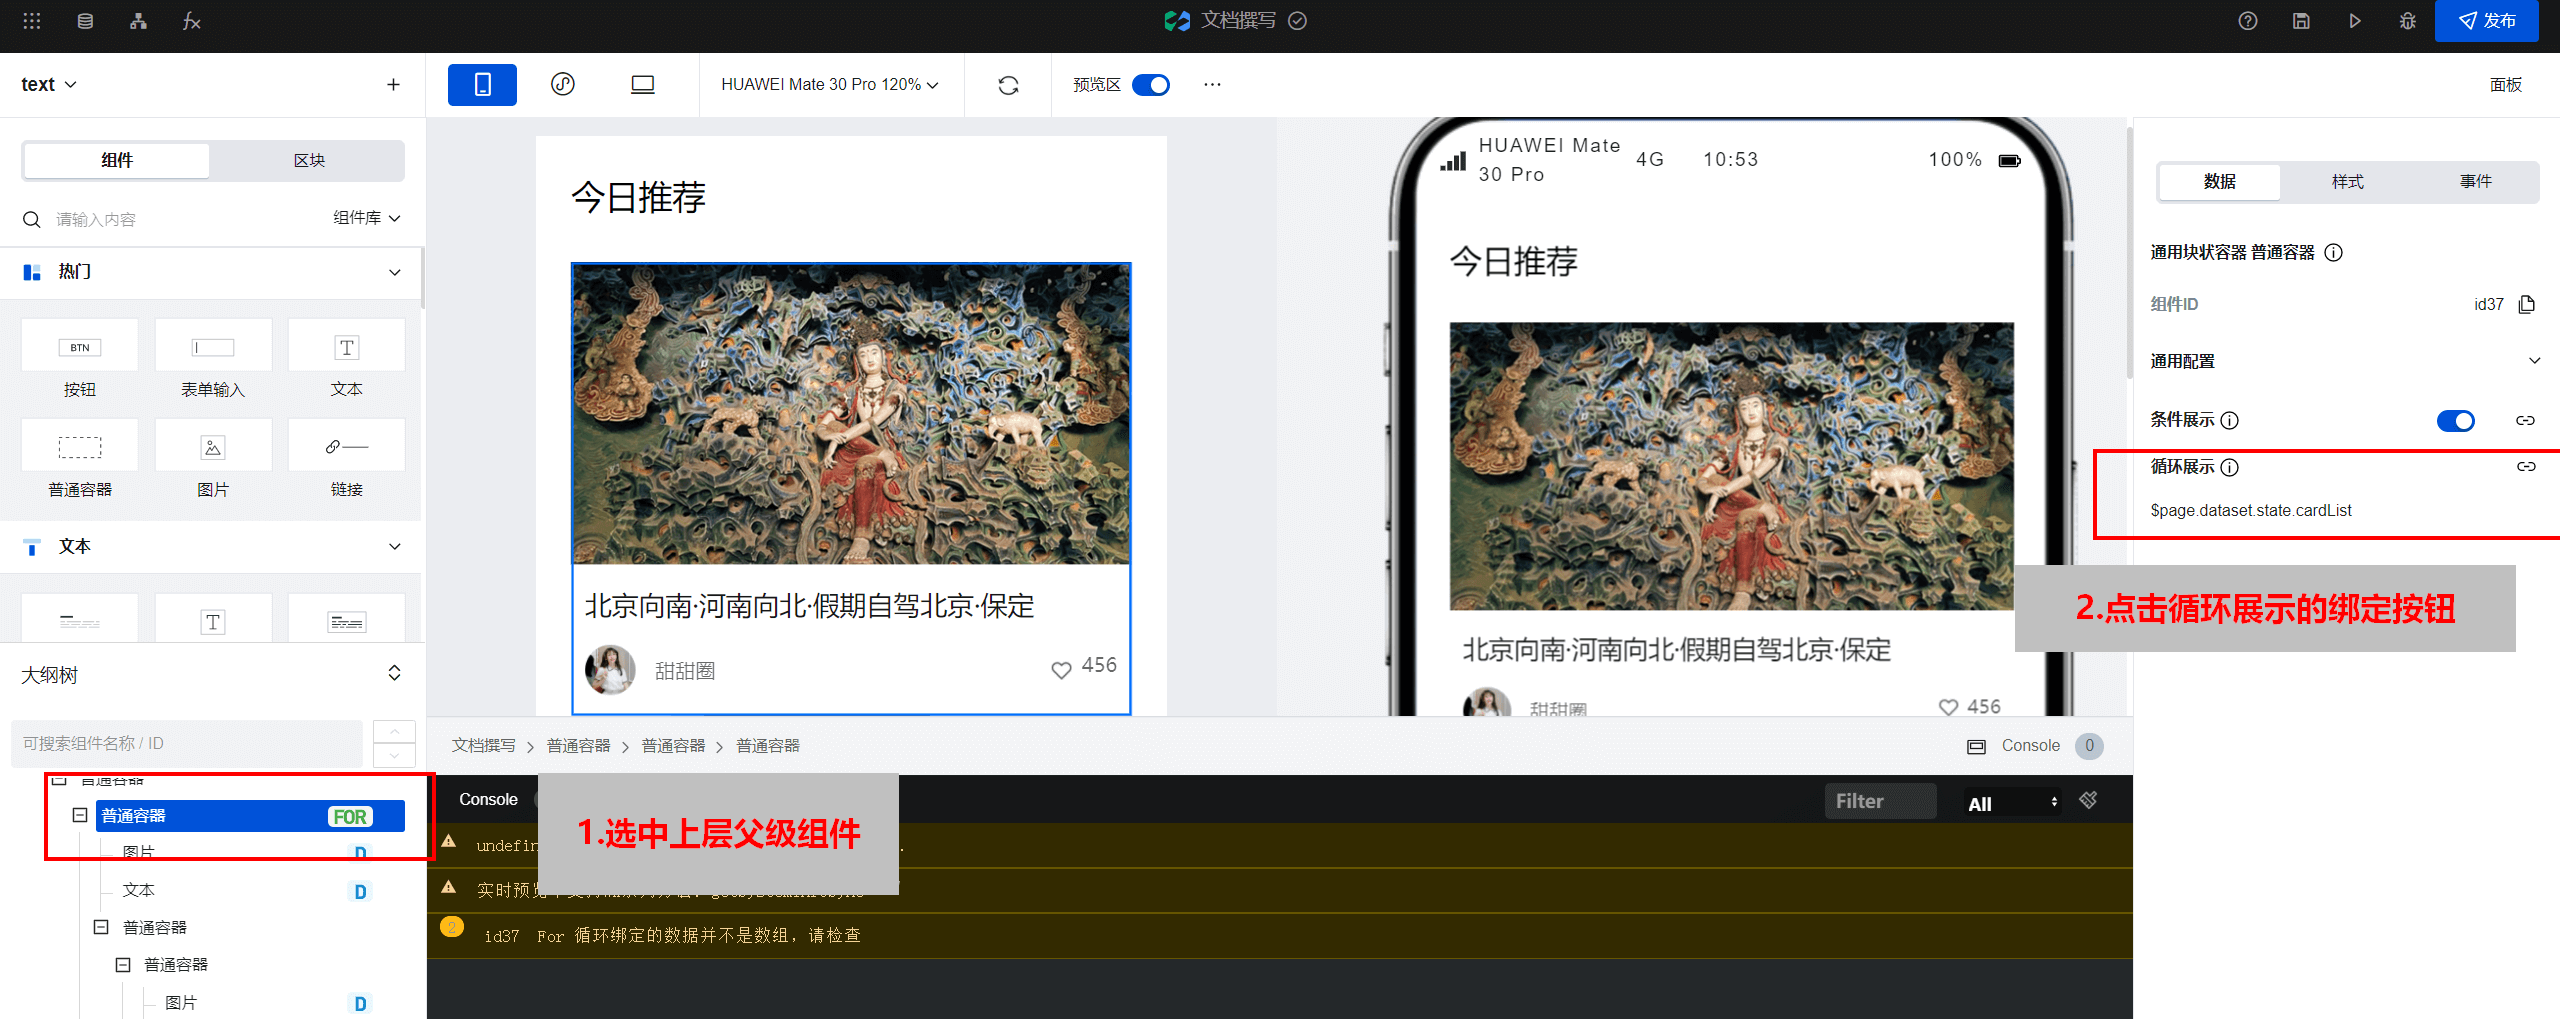This screenshot has width=2560, height=1019.
Task: Open the fx code editor
Action: click(191, 21)
